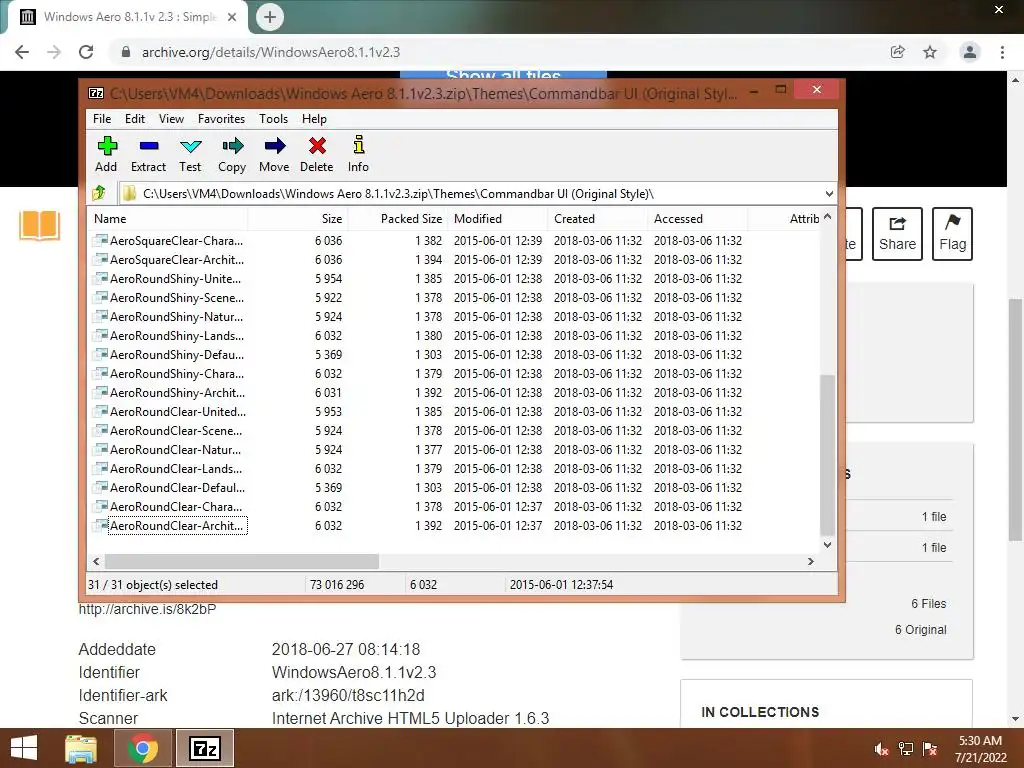Click the Add toolbar icon in 7-Zip
This screenshot has width=1024, height=768.
coord(106,154)
